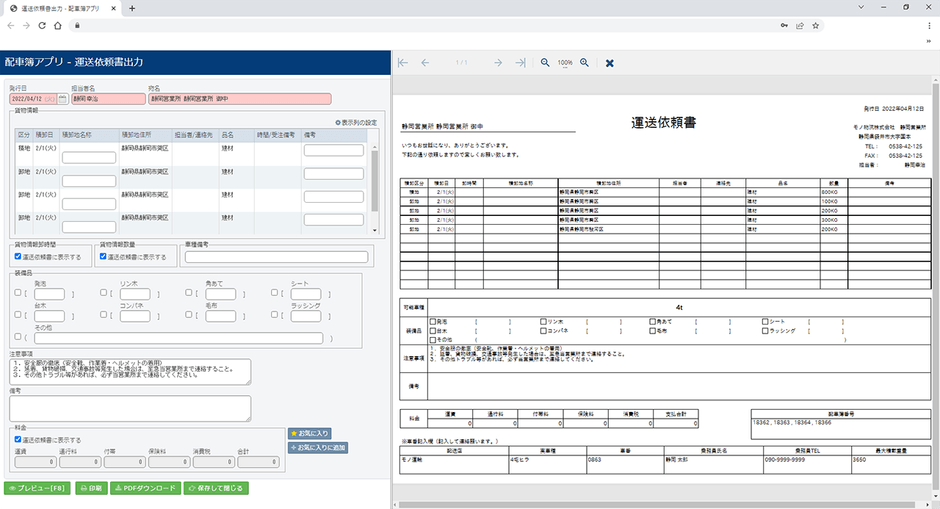Open a new browser tab

point(132,8)
